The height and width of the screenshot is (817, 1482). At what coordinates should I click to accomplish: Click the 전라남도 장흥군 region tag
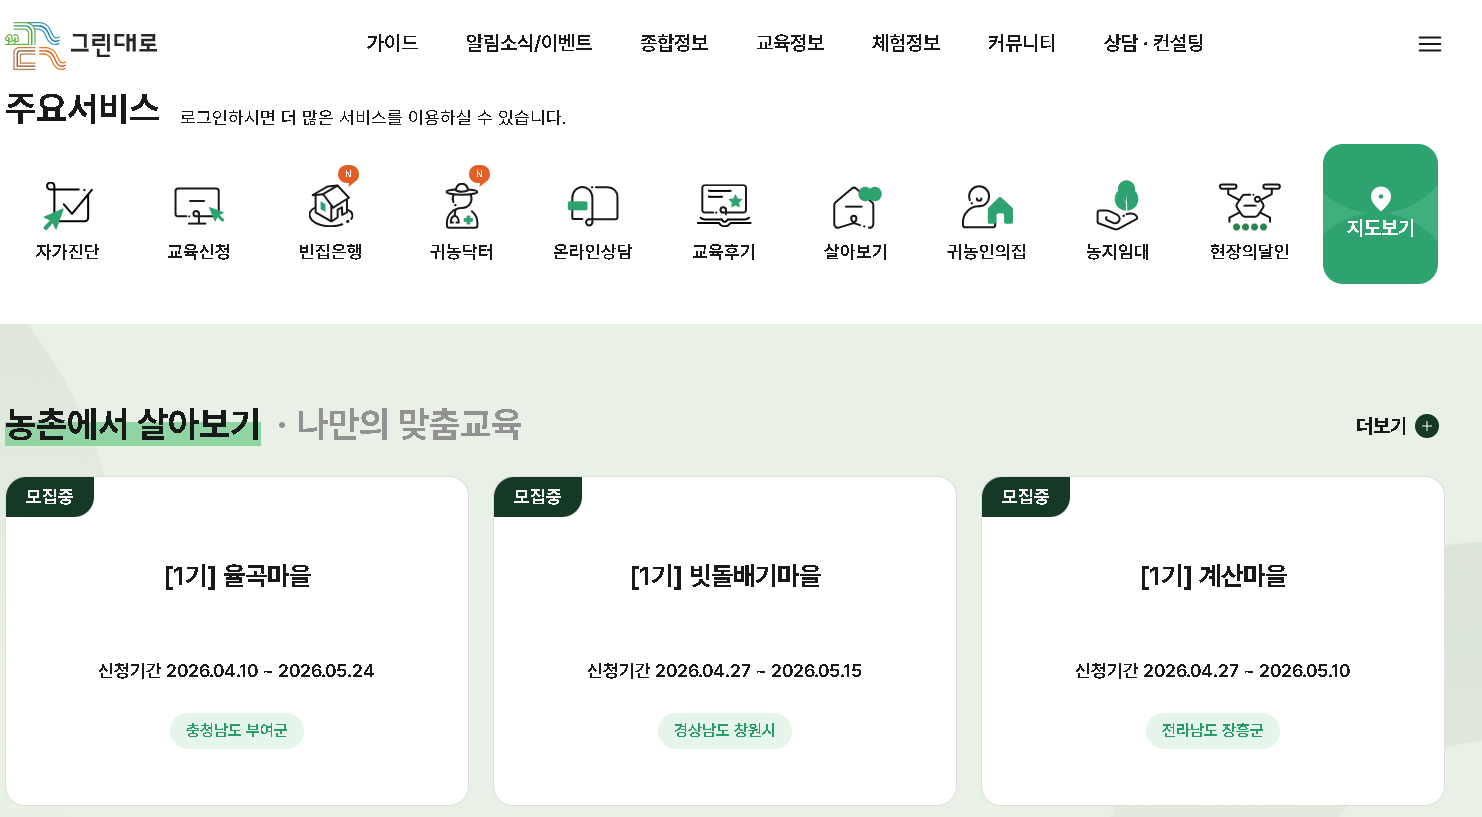(1213, 731)
